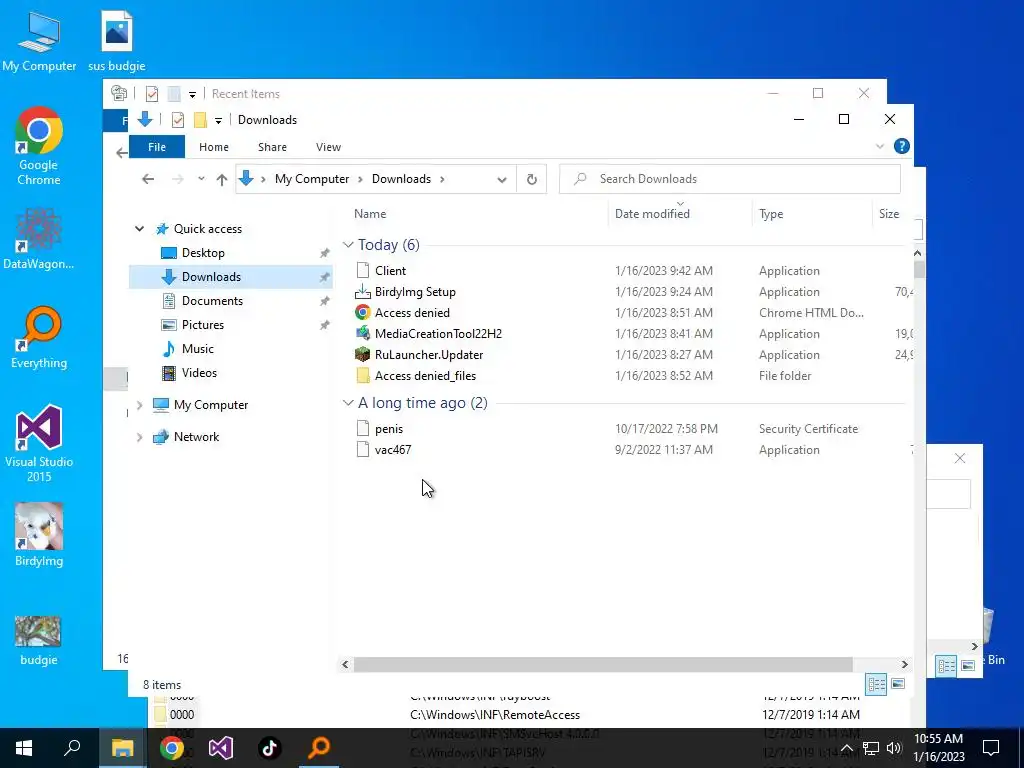Screen dimensions: 1024x768
Task: Unpin Desktop using its pin icon
Action: (325, 253)
